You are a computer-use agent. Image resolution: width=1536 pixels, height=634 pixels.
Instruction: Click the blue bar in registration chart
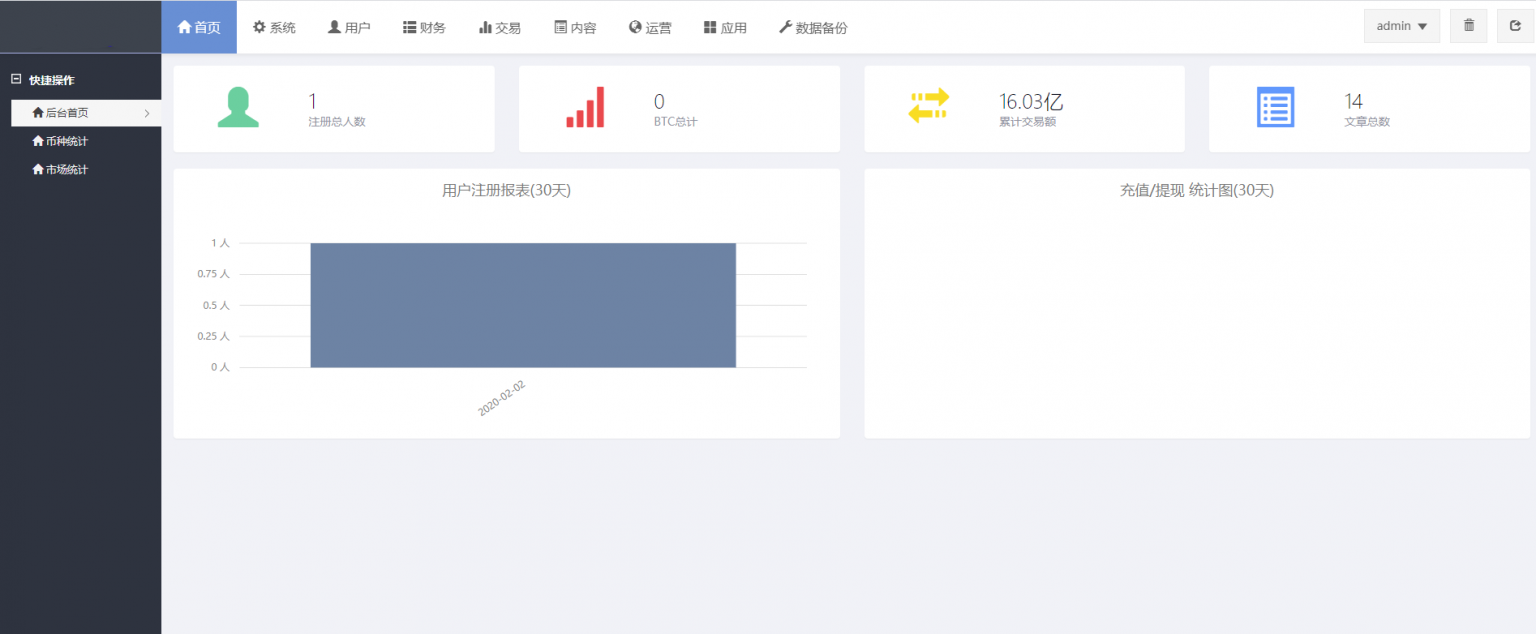click(523, 305)
